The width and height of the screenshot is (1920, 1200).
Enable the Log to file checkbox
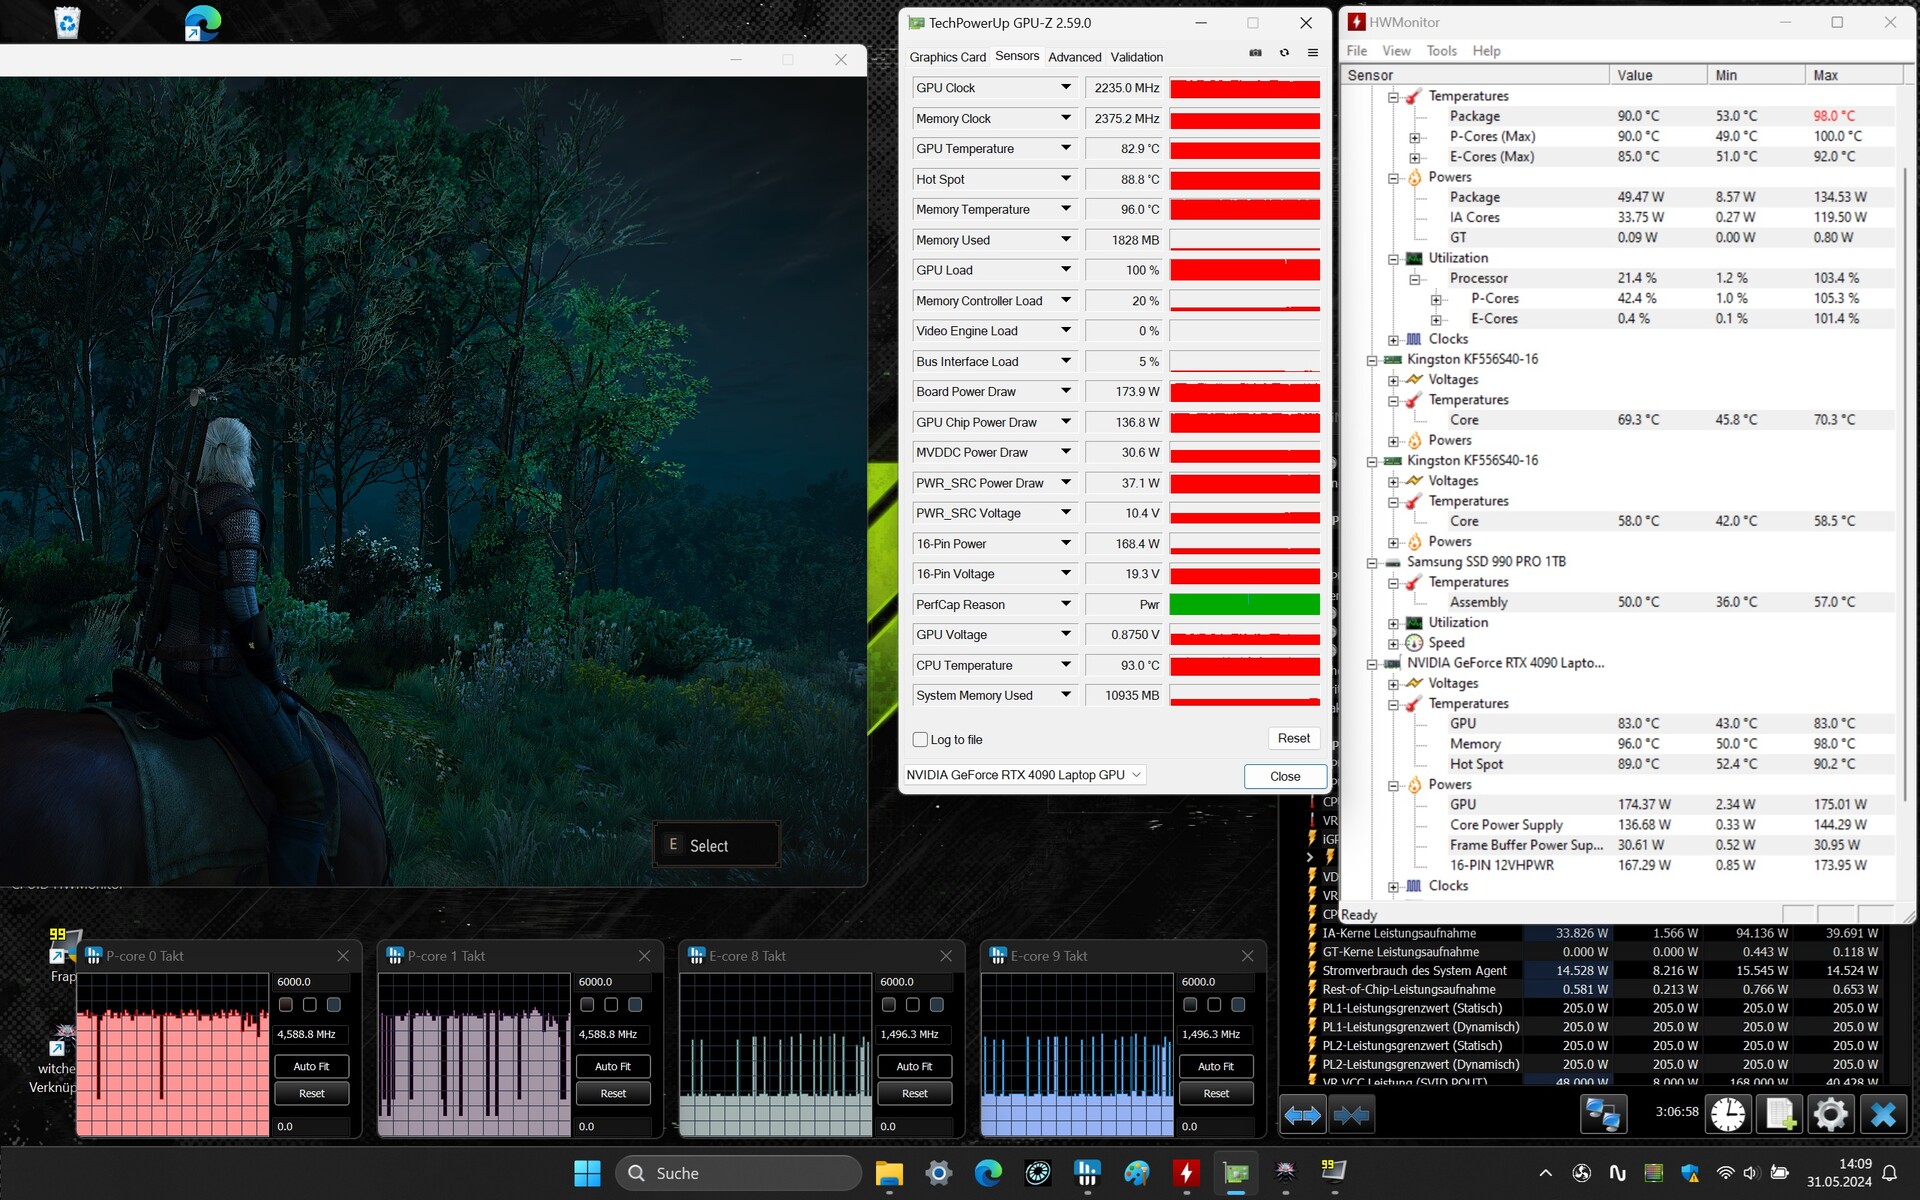tap(920, 740)
